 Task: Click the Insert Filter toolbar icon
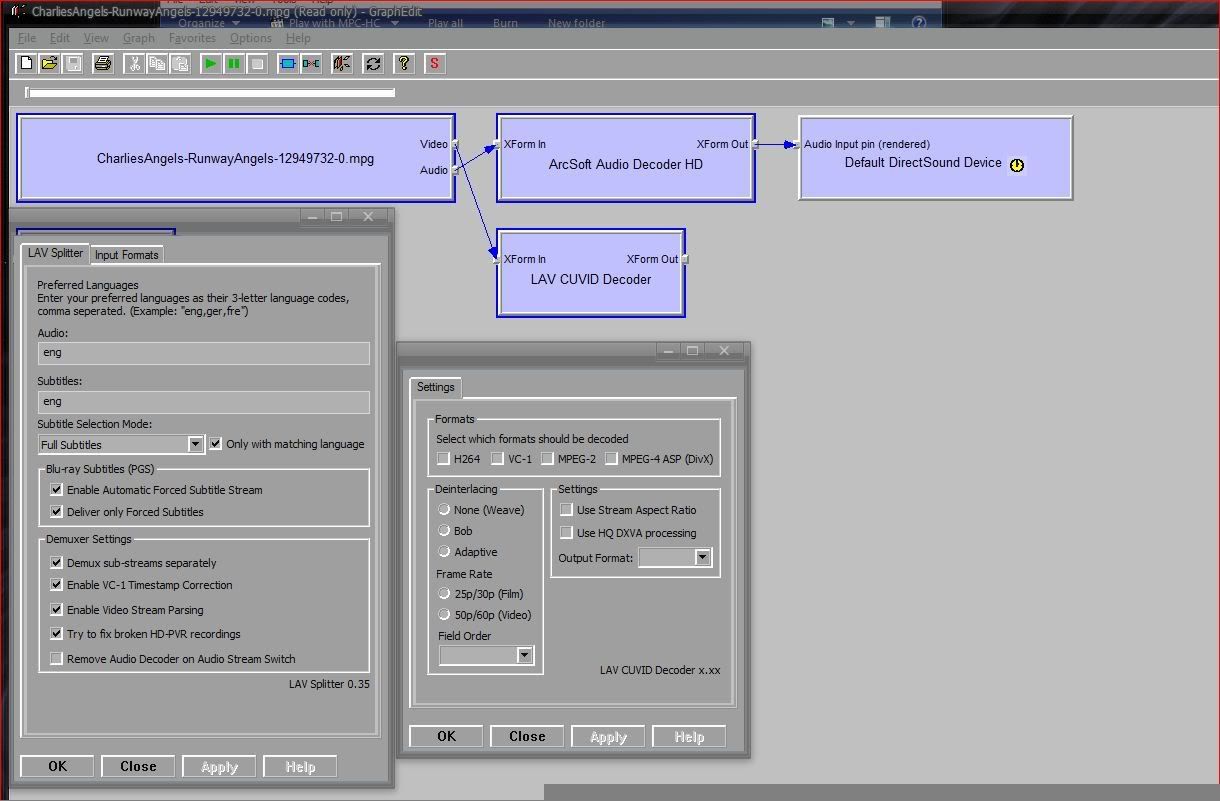click(288, 64)
